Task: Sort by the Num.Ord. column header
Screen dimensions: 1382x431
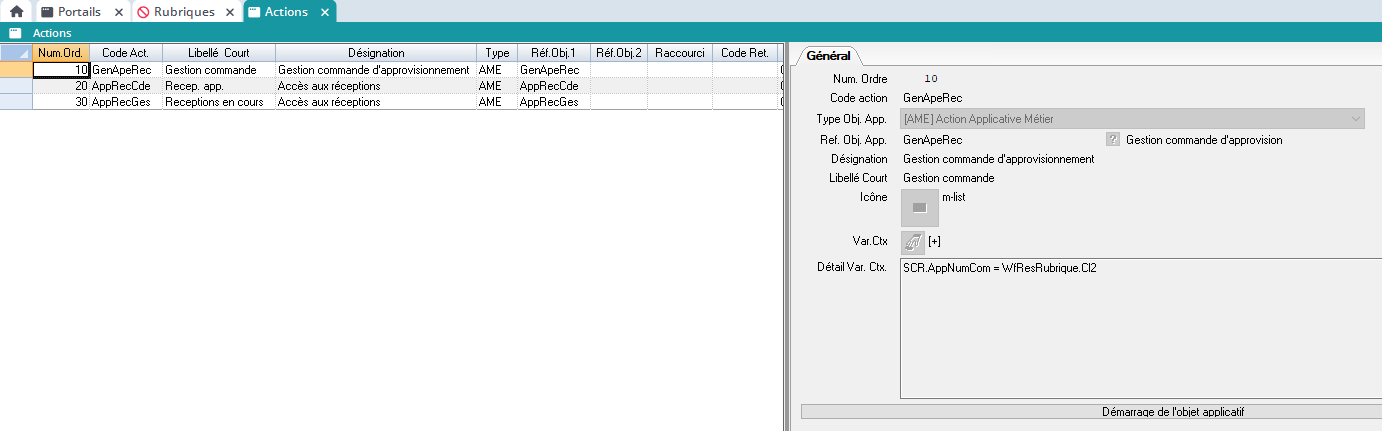Action: [x=61, y=52]
